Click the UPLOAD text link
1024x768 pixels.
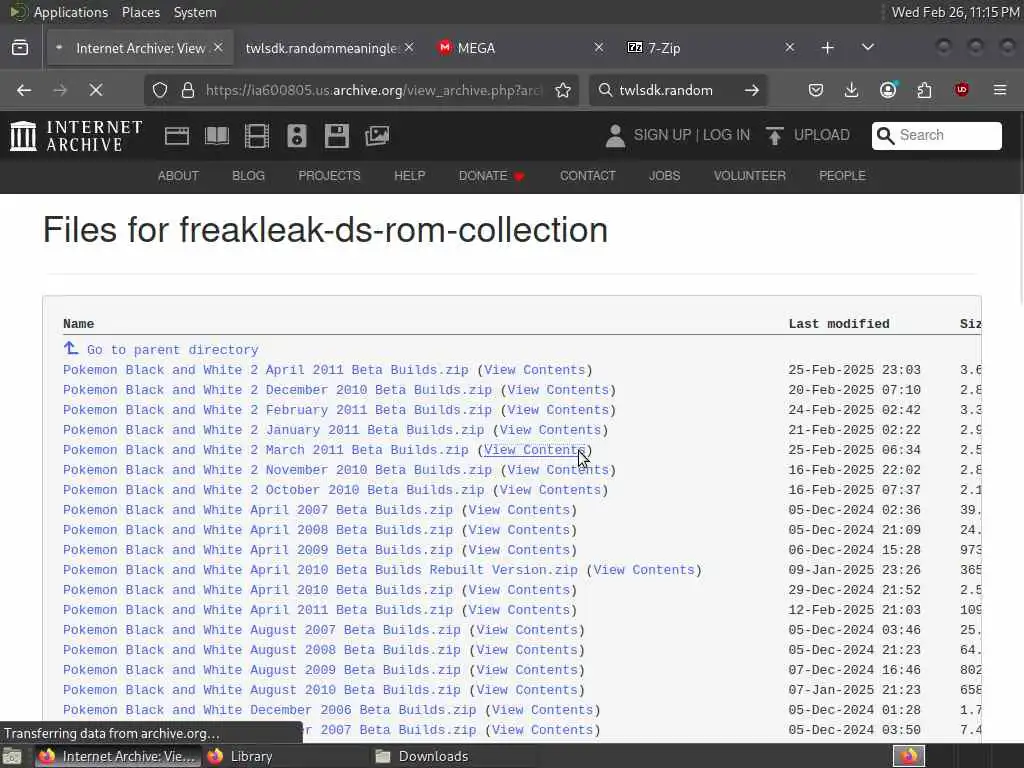point(822,135)
